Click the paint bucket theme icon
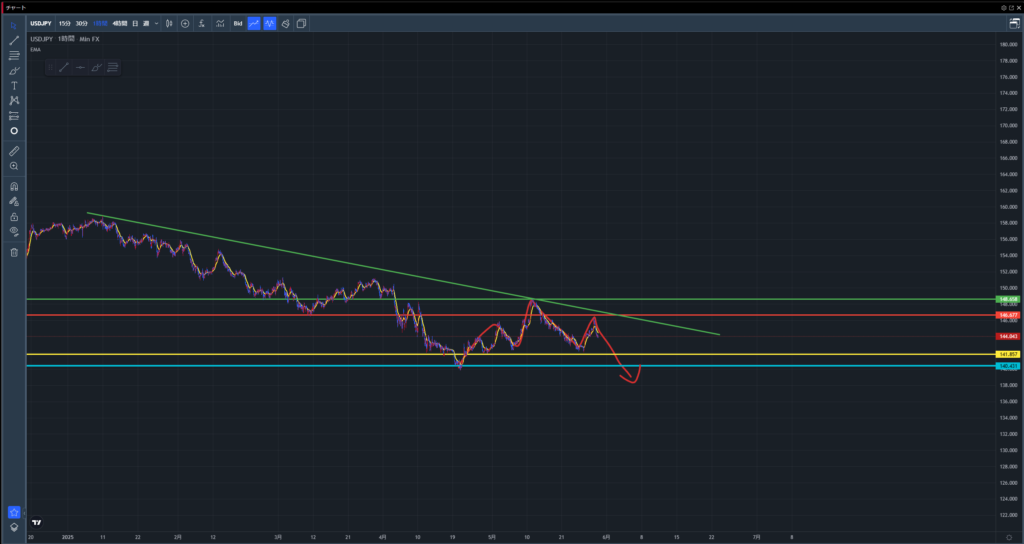 (285, 24)
